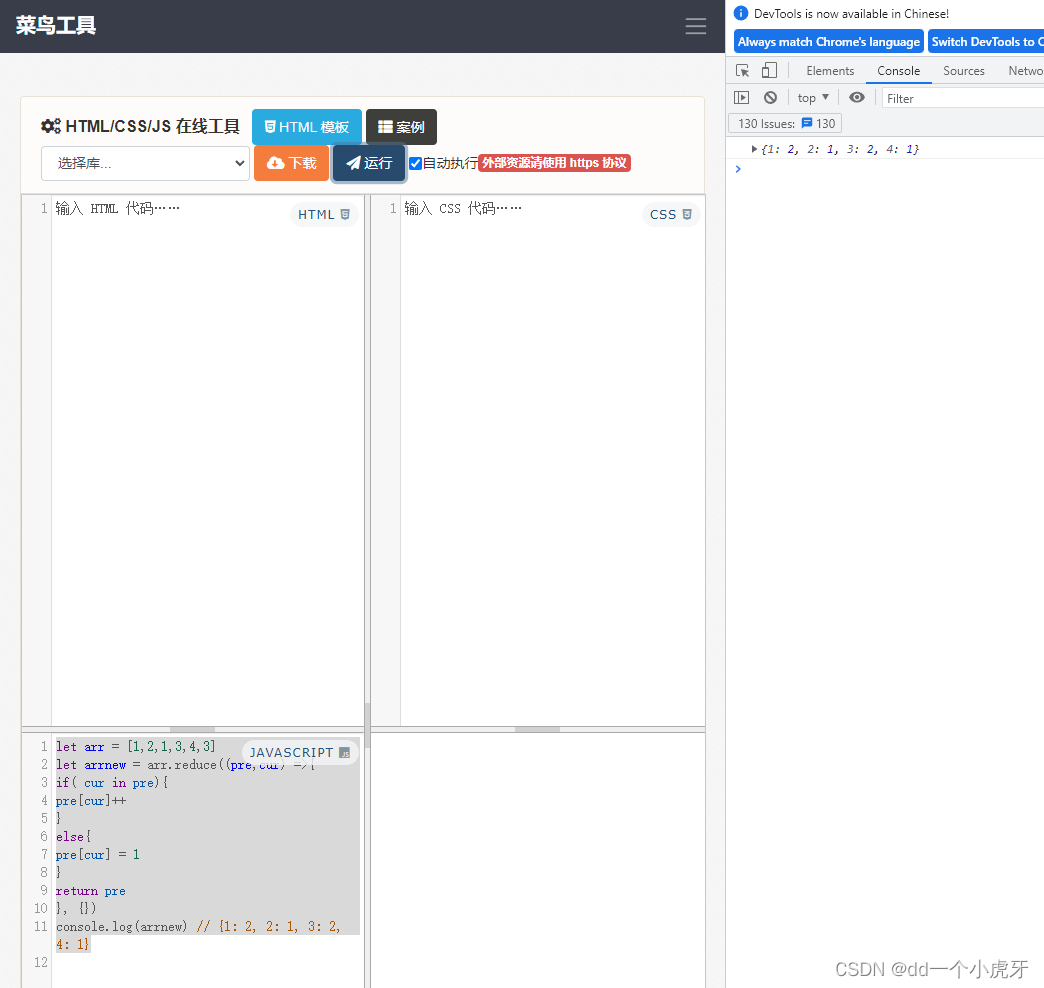1044x988 pixels.
Task: Switch to the Elements tab
Action: pyautogui.click(x=830, y=71)
